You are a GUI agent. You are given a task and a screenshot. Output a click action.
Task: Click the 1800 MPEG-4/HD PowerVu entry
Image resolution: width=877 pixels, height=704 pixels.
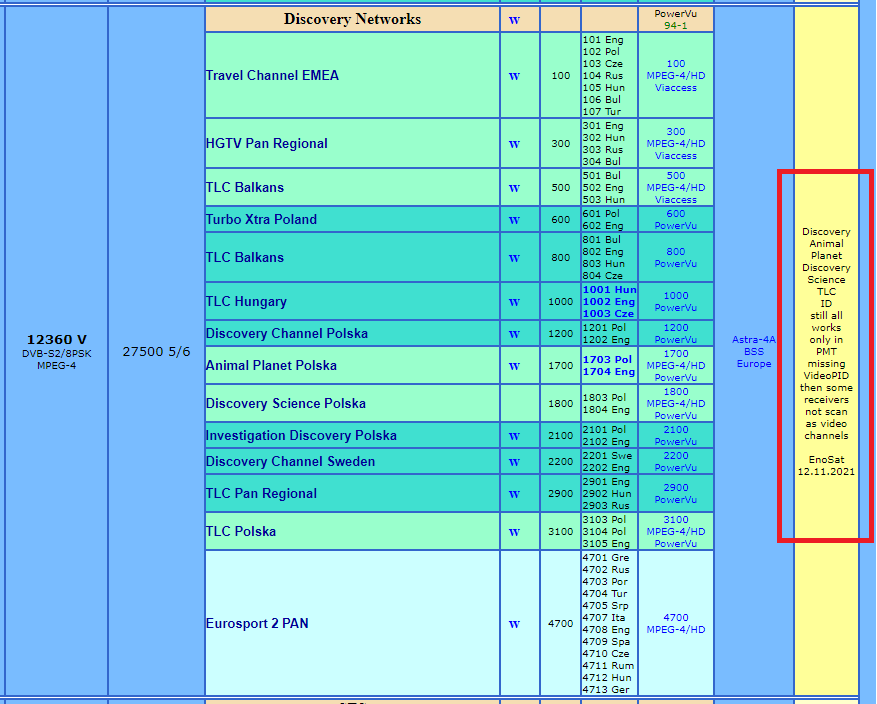pyautogui.click(x=676, y=403)
